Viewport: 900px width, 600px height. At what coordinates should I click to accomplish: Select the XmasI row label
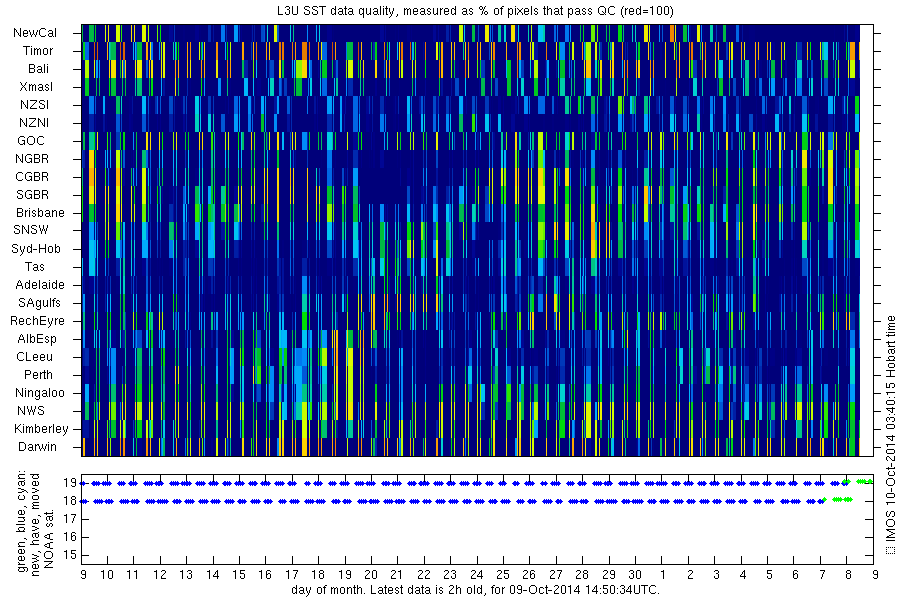[36, 87]
